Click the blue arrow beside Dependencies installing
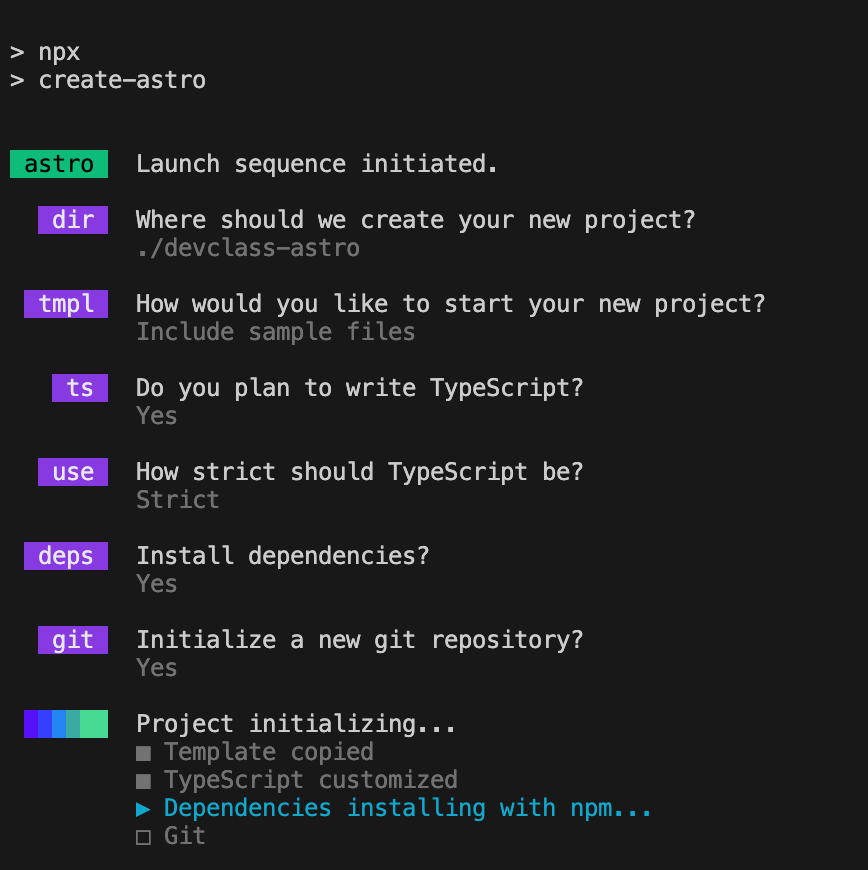The height and width of the screenshot is (870, 868). coord(143,809)
